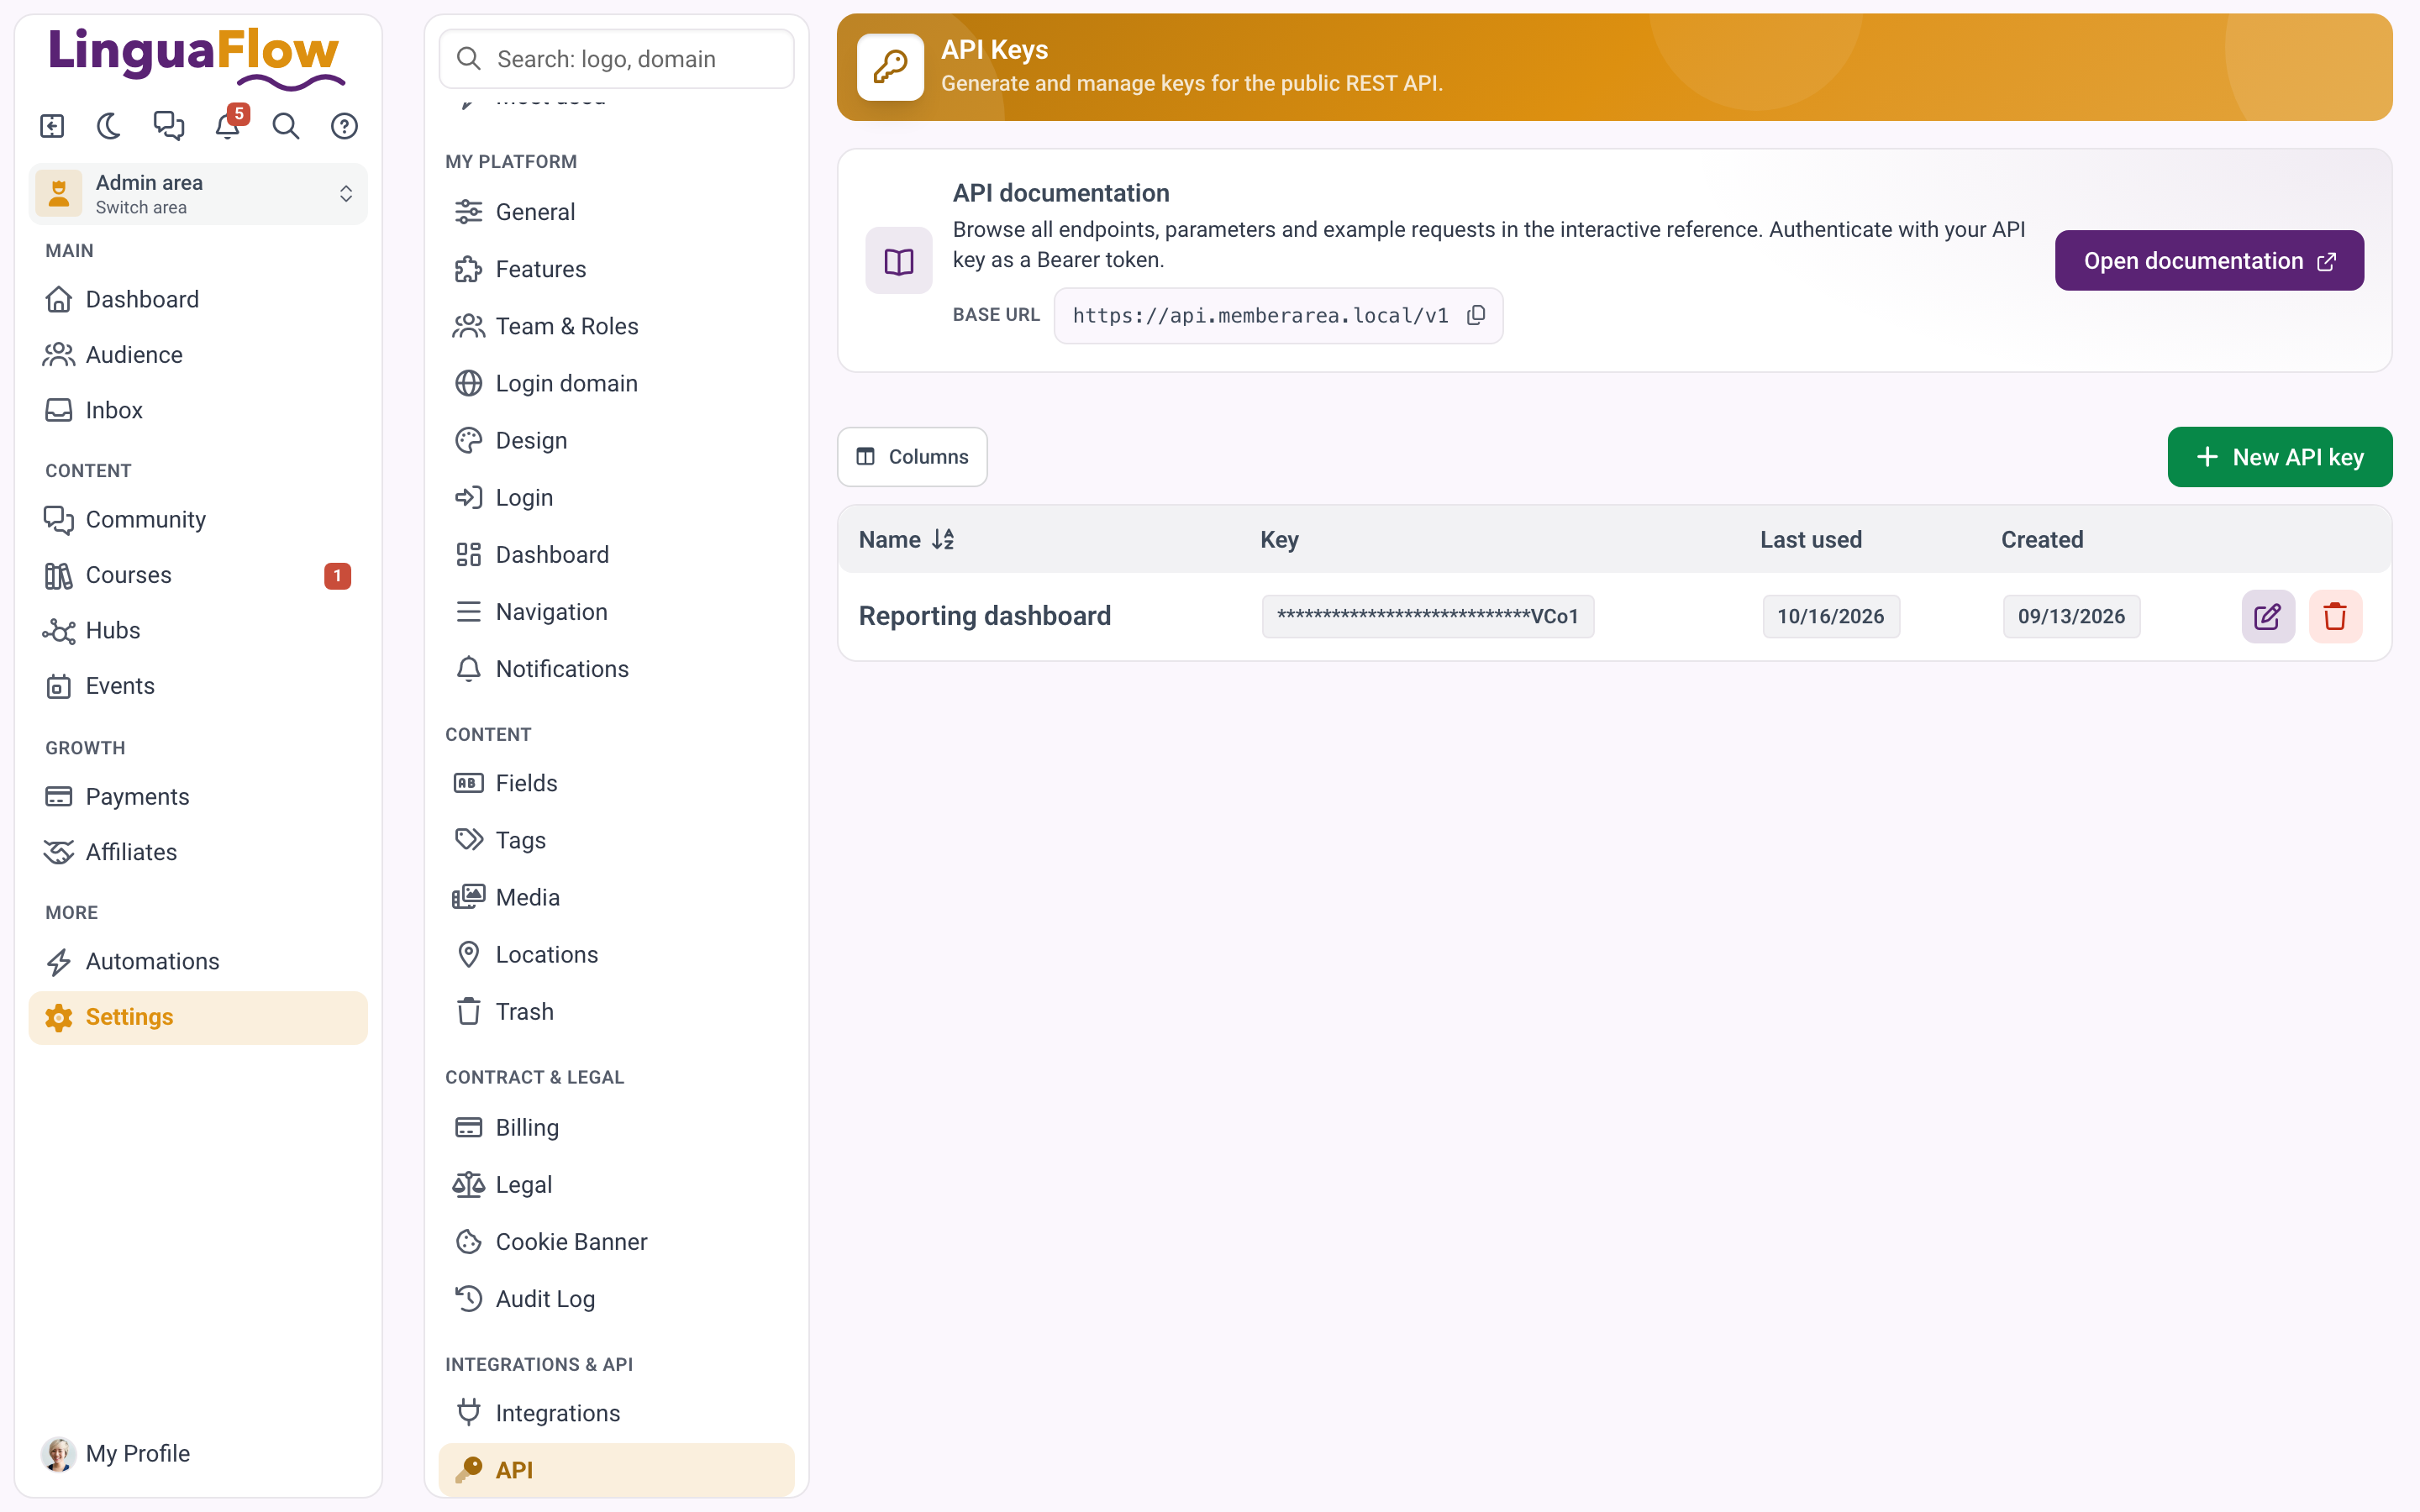Open My Profile avatar link
The width and height of the screenshot is (2420, 1512).
click(x=116, y=1453)
